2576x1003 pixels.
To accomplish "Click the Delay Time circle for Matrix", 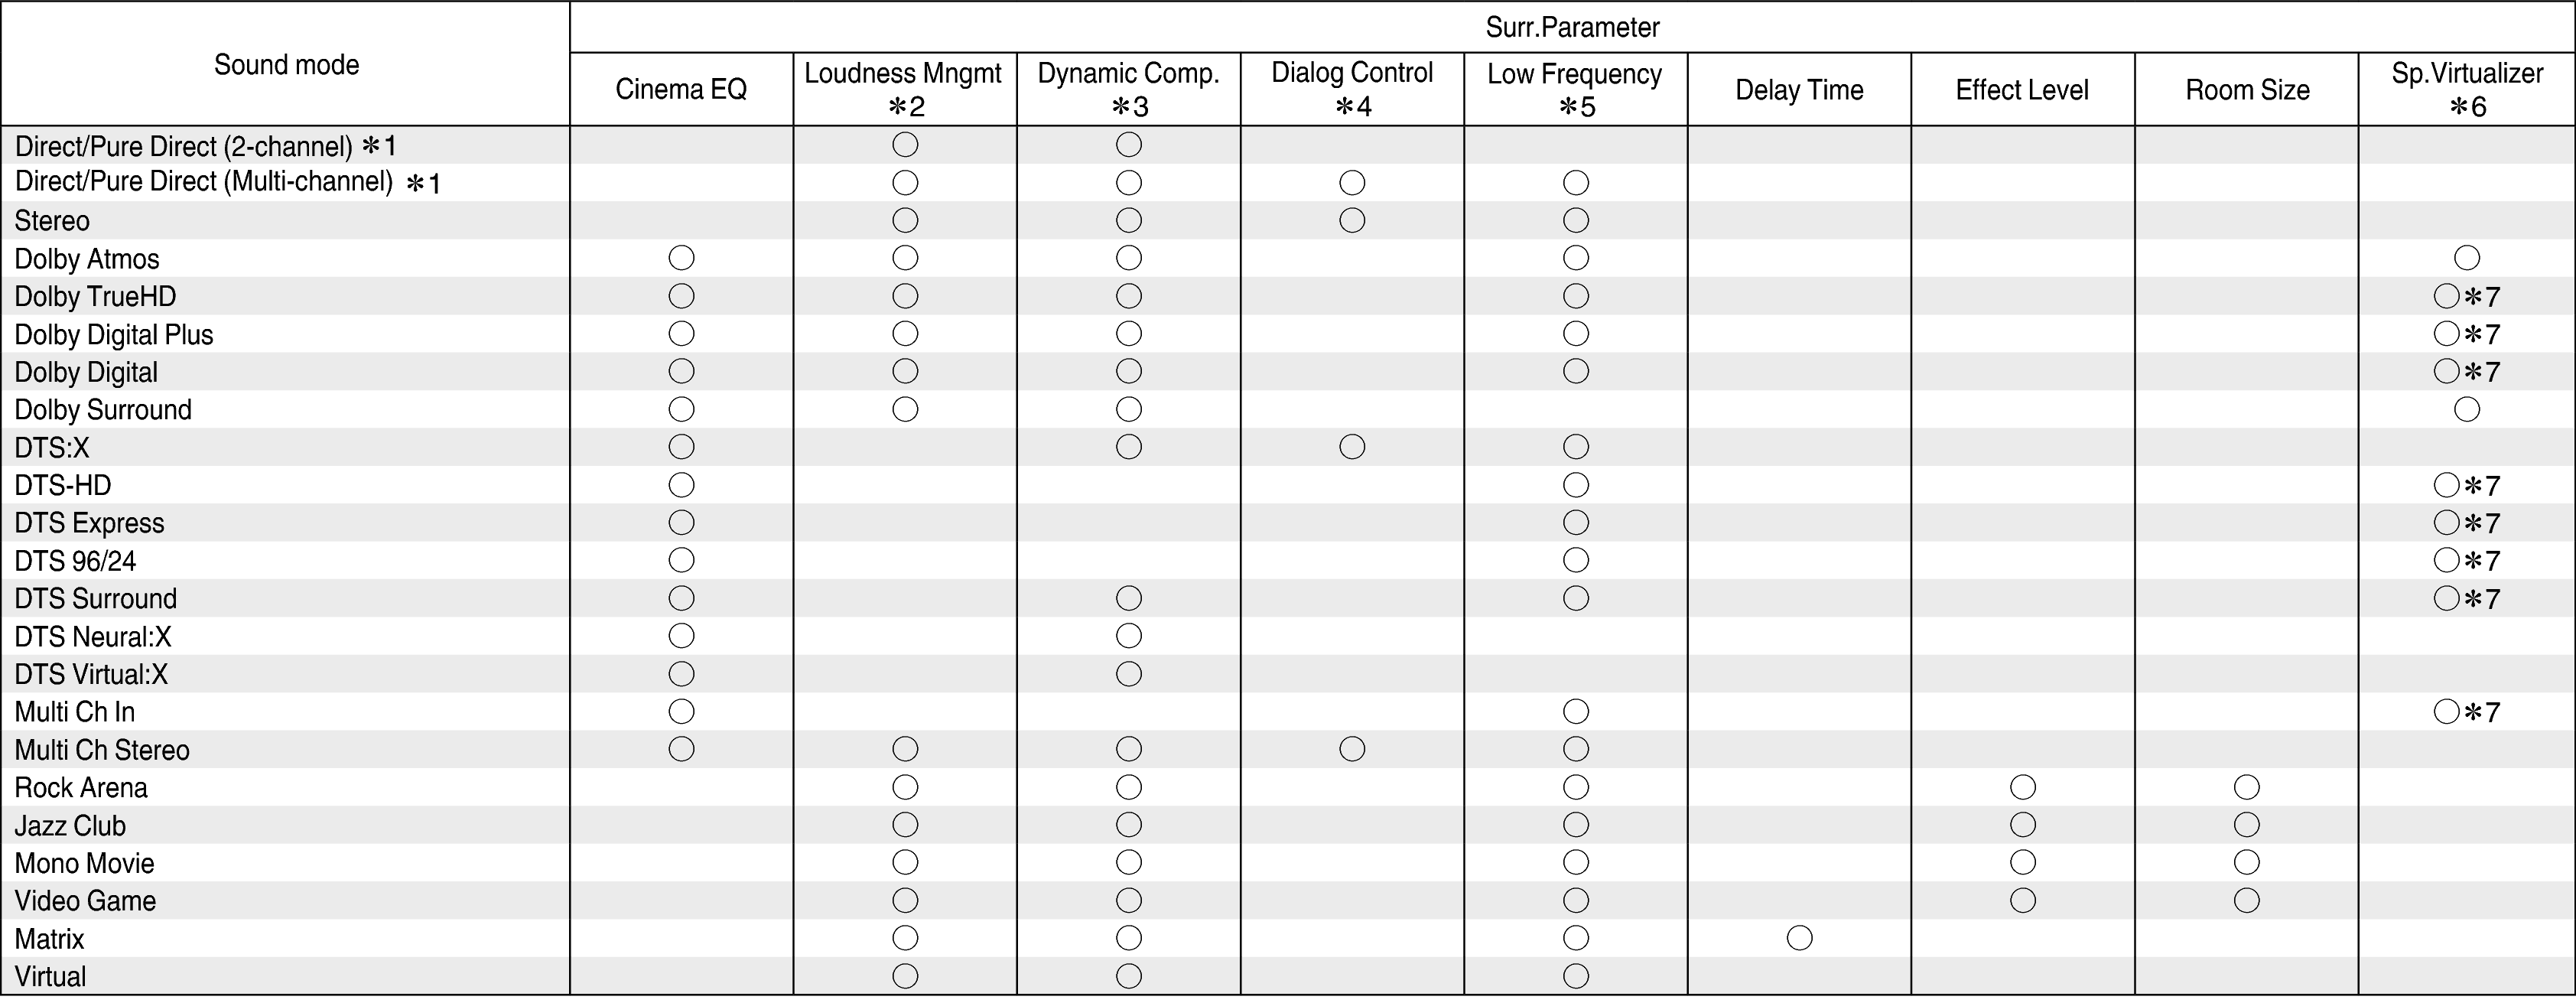I will click(x=1799, y=938).
